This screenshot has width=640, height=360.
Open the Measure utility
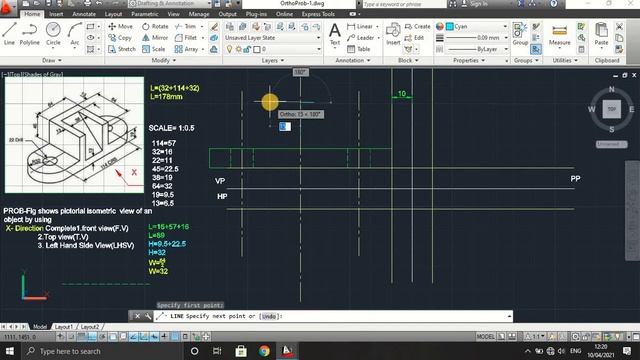coord(560,33)
